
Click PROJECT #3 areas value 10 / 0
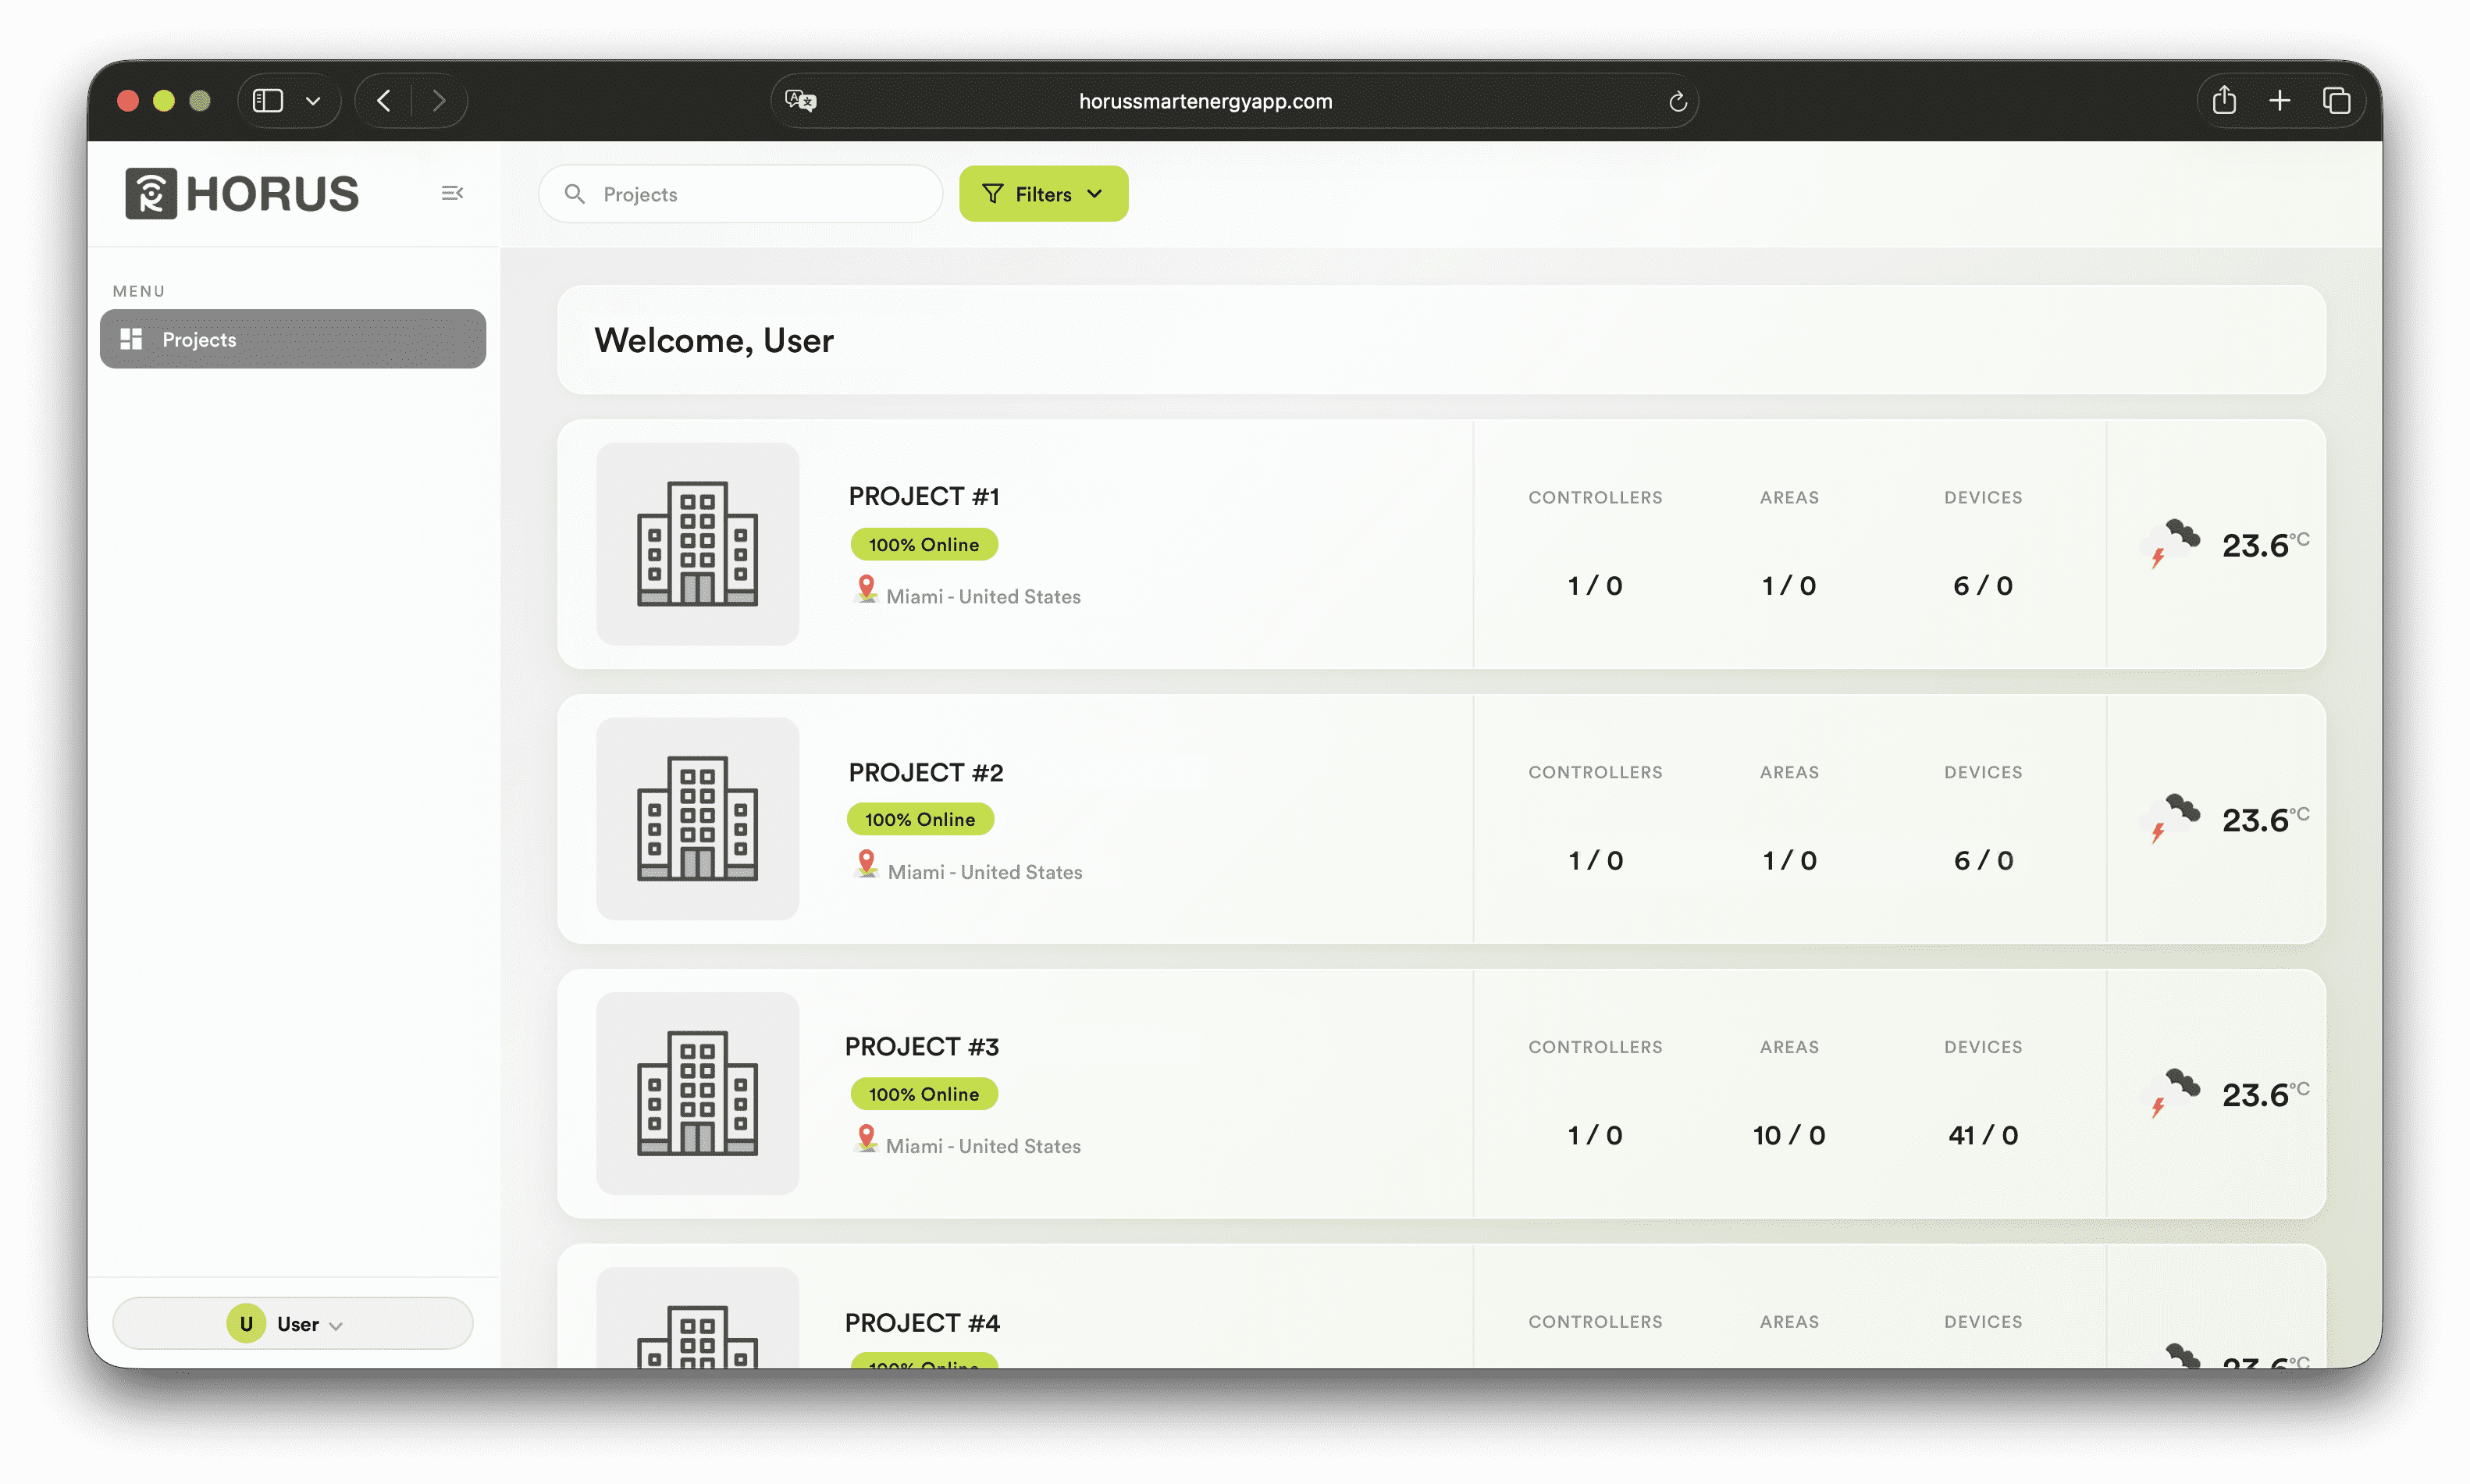(1789, 1135)
